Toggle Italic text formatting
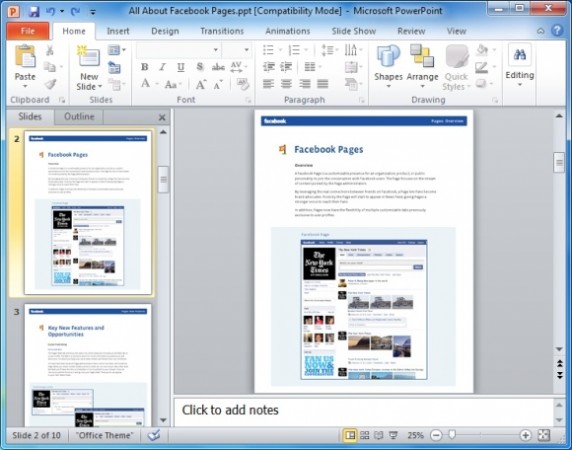 (162, 67)
